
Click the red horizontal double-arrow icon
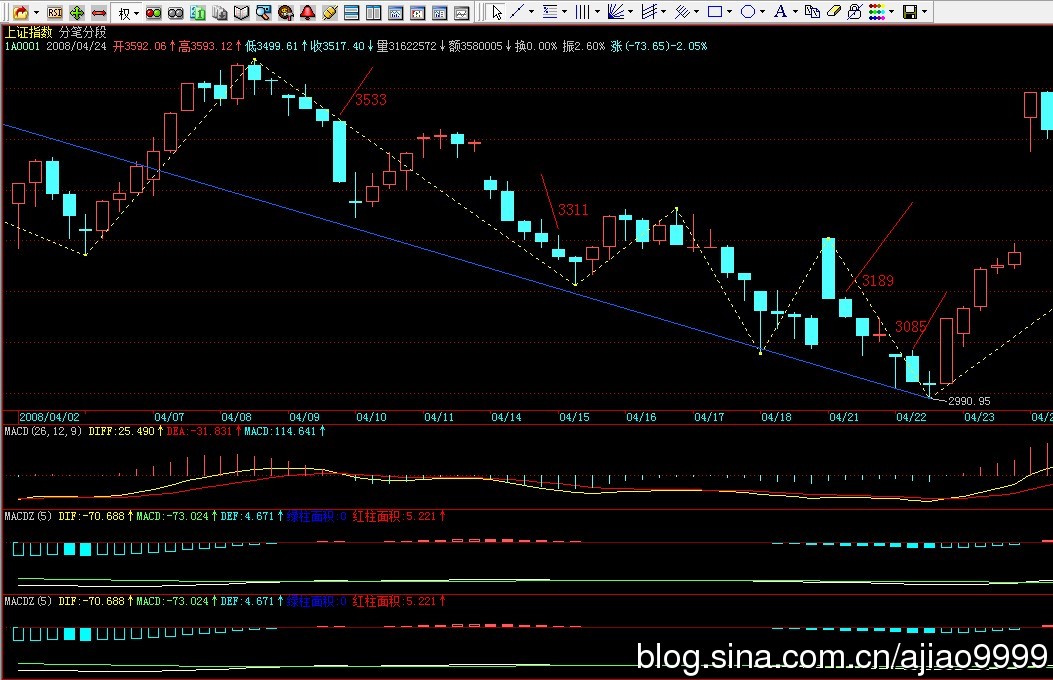98,12
